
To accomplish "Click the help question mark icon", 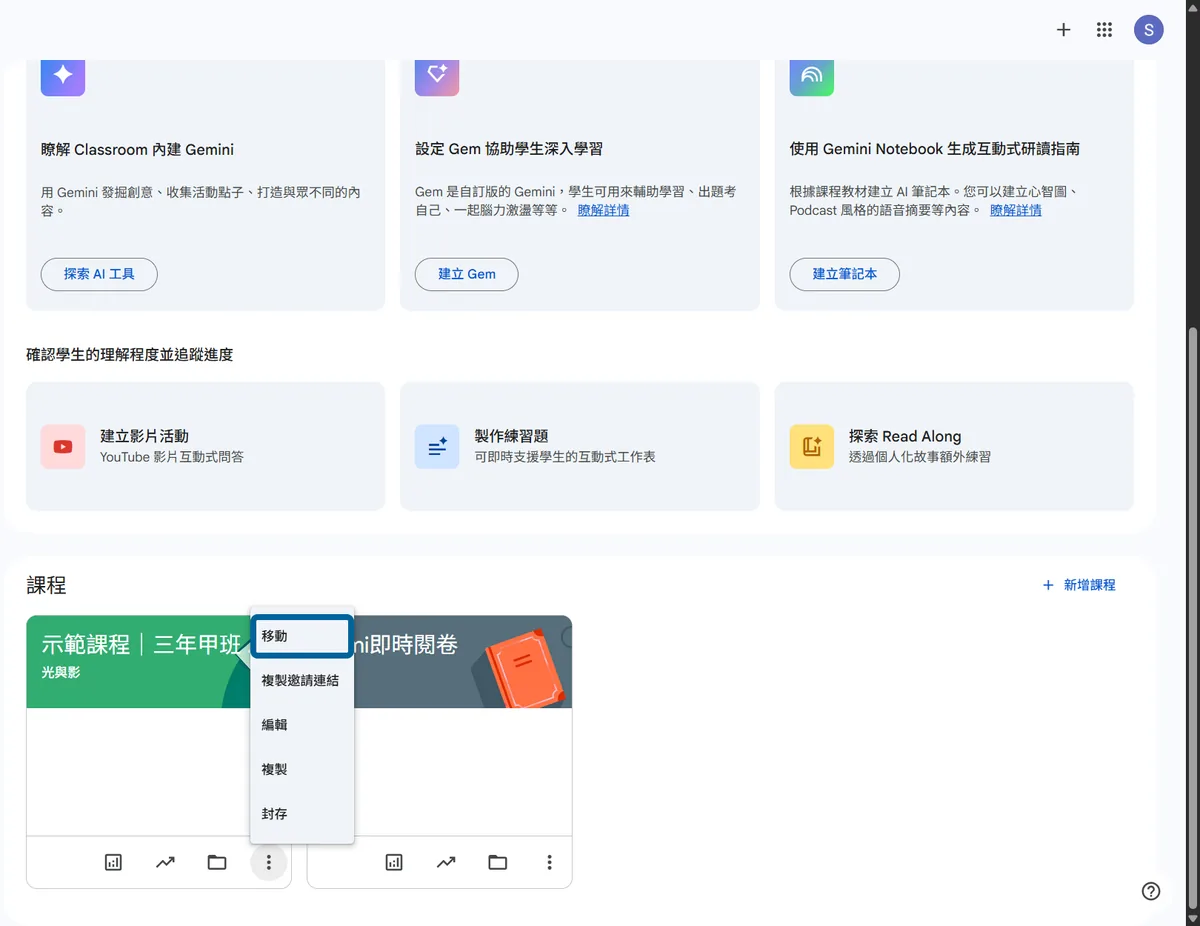I will tap(1151, 891).
